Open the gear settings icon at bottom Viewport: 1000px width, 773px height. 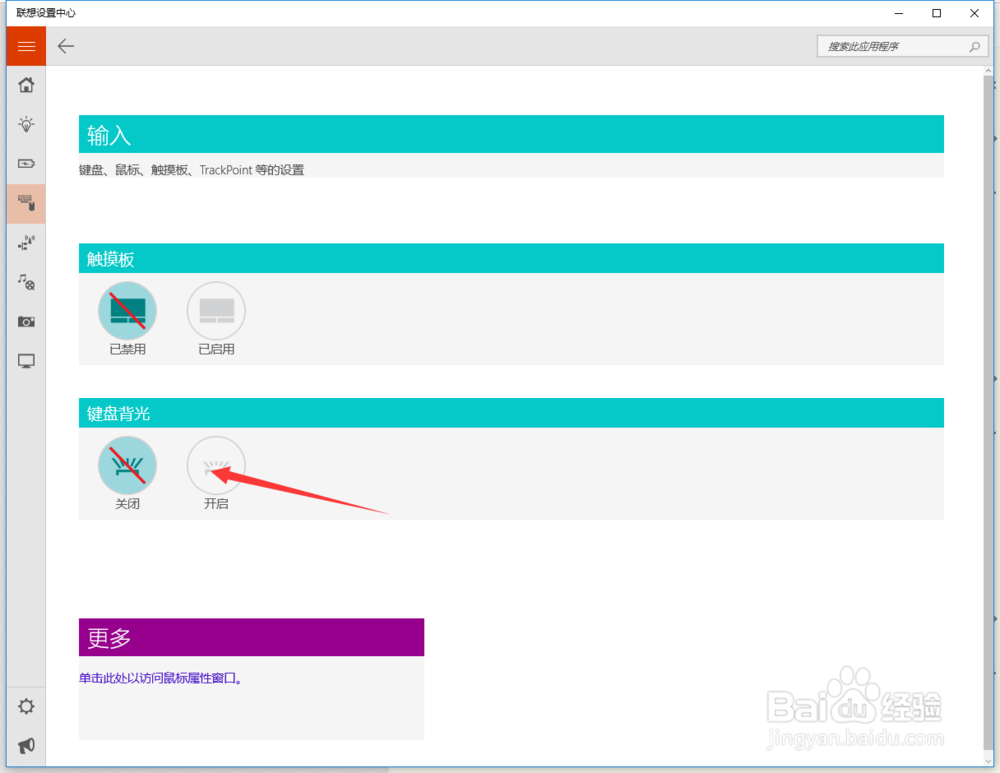click(26, 706)
